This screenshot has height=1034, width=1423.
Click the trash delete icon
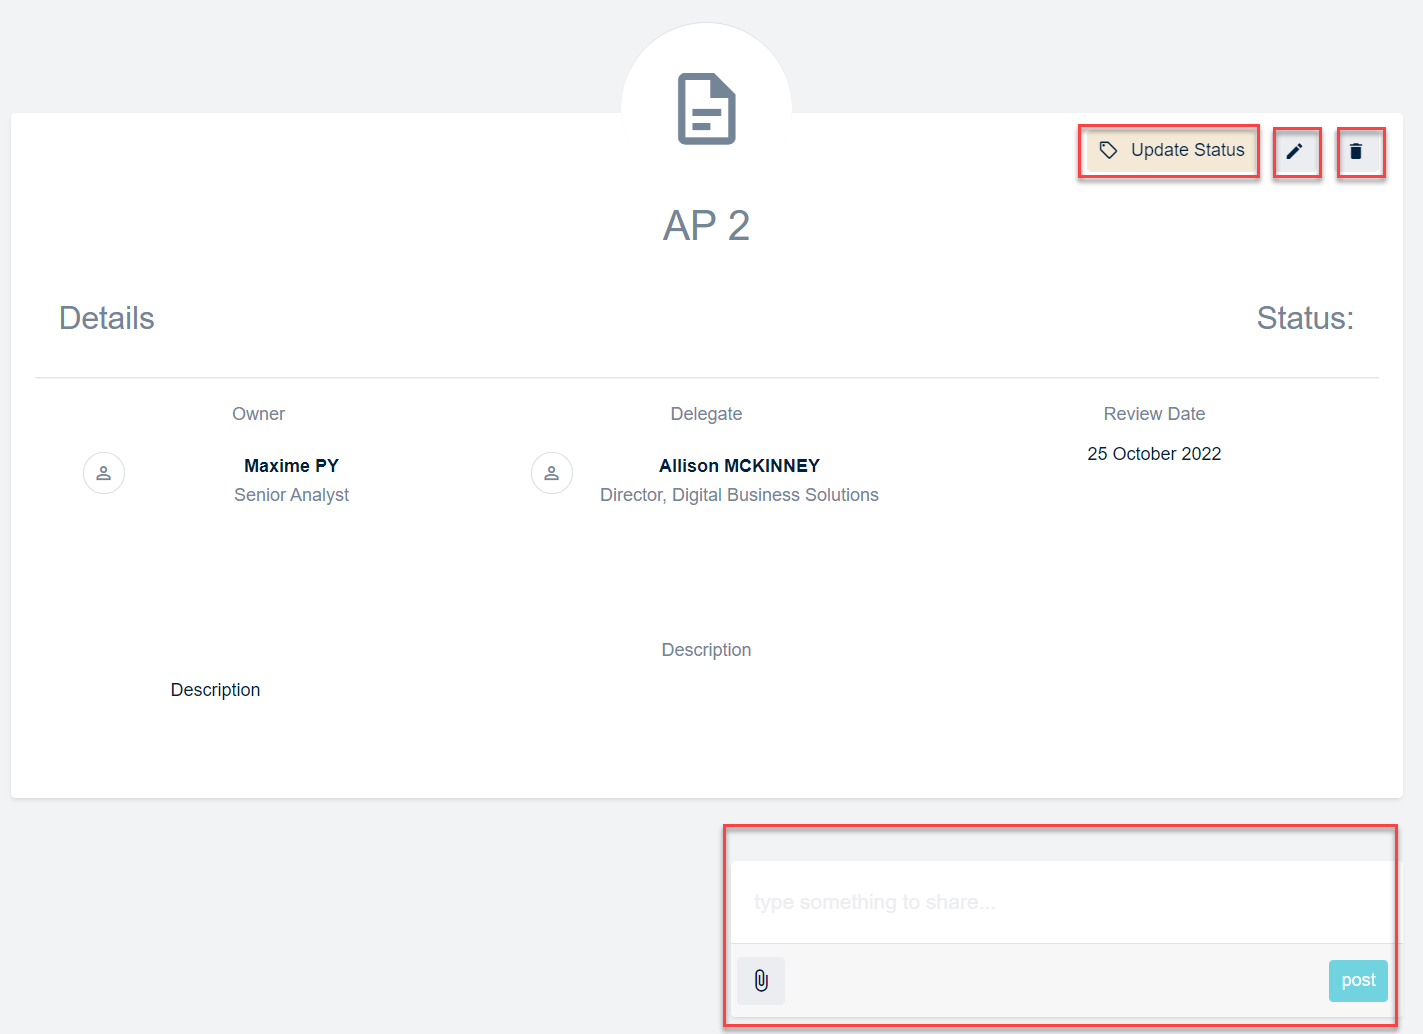(x=1356, y=152)
